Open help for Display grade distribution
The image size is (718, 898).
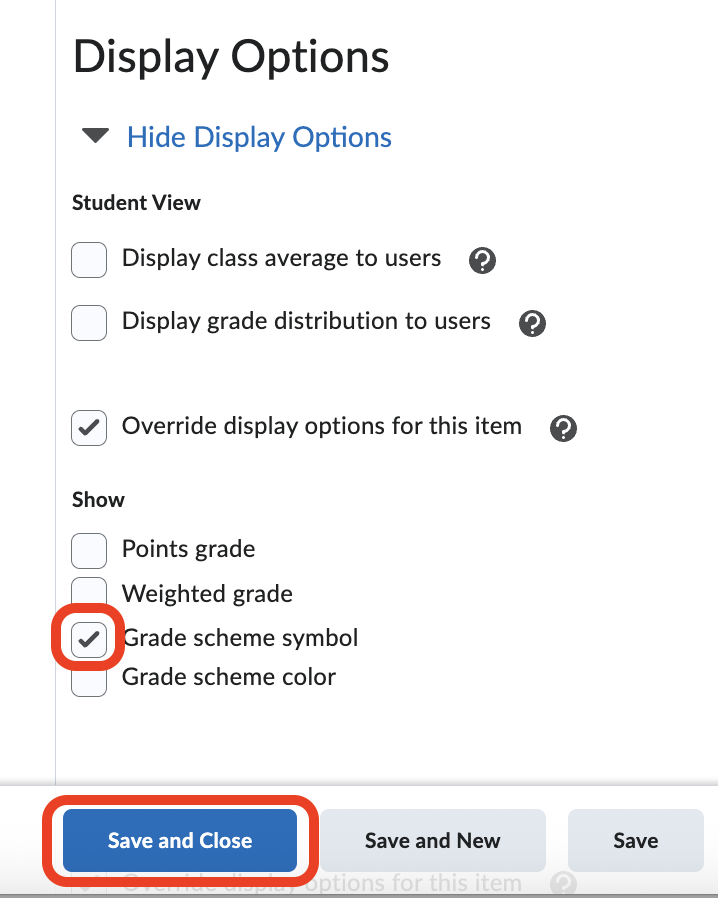click(x=533, y=323)
